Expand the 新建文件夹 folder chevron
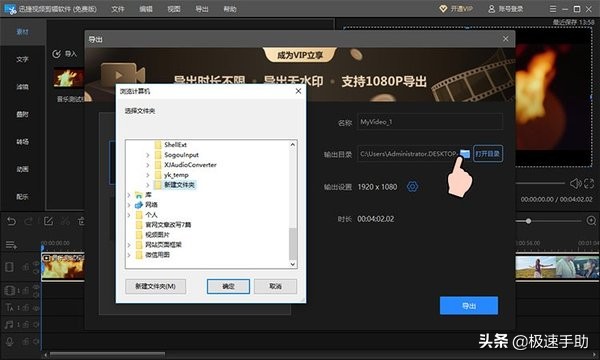Screen dimensions: 600x360 pos(148,185)
